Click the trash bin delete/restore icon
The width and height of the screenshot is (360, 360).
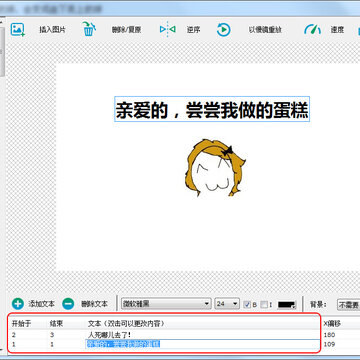pyautogui.click(x=89, y=29)
